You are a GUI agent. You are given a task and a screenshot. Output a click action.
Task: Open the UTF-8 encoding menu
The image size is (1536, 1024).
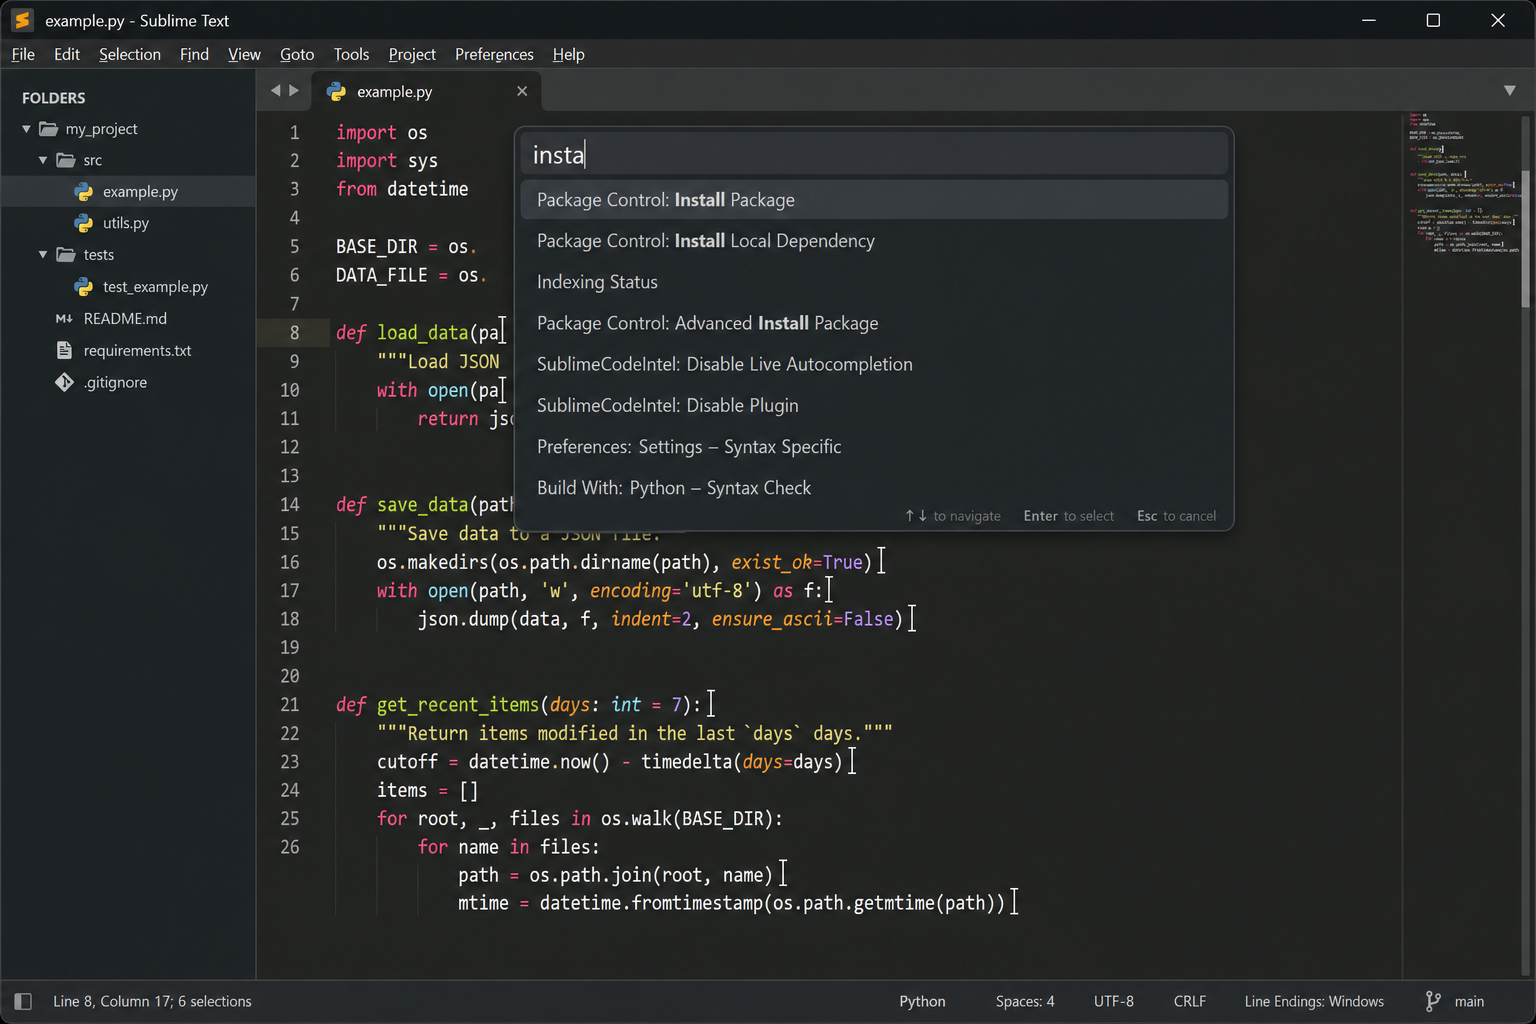[1114, 1002]
